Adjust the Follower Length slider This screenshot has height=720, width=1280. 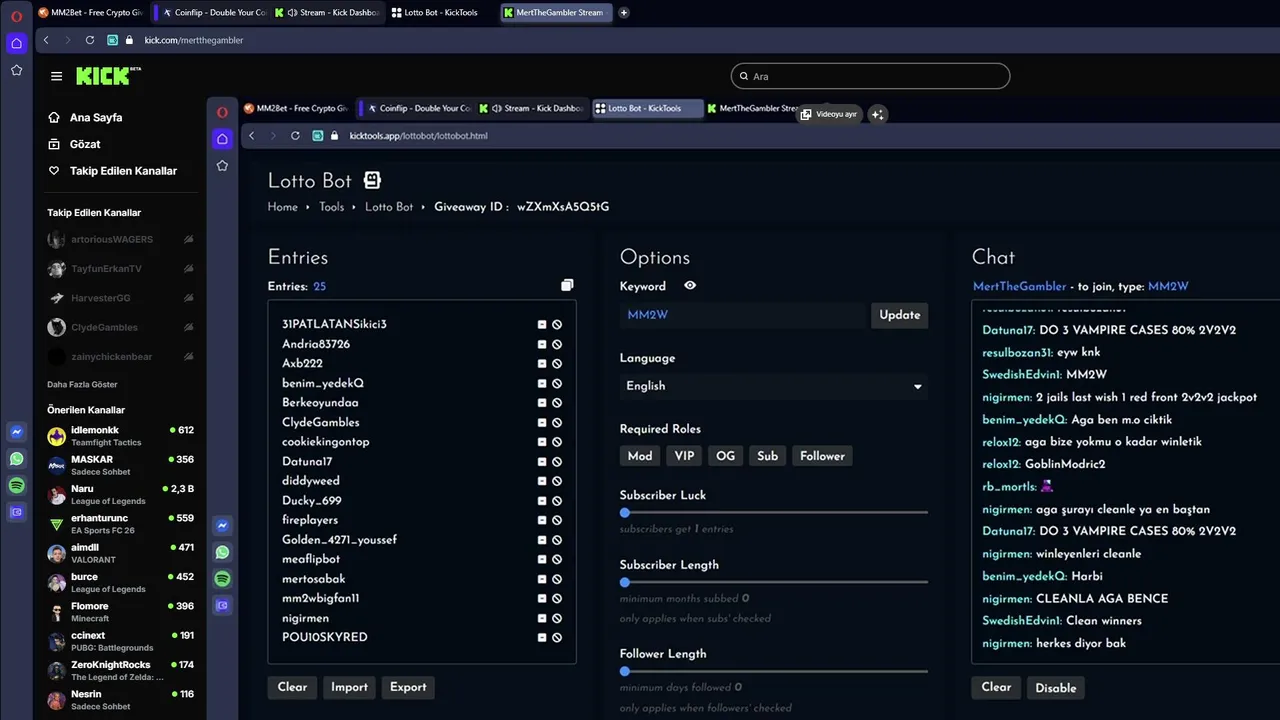pos(774,671)
